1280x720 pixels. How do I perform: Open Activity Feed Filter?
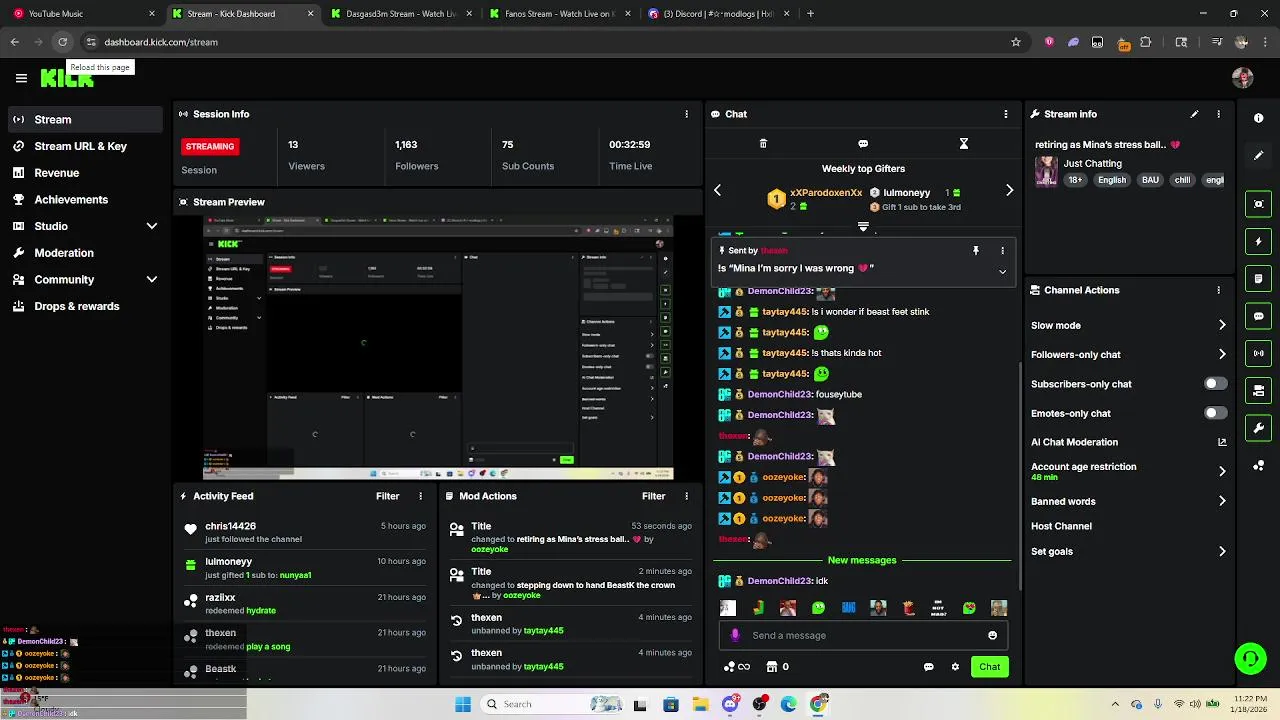(x=387, y=496)
